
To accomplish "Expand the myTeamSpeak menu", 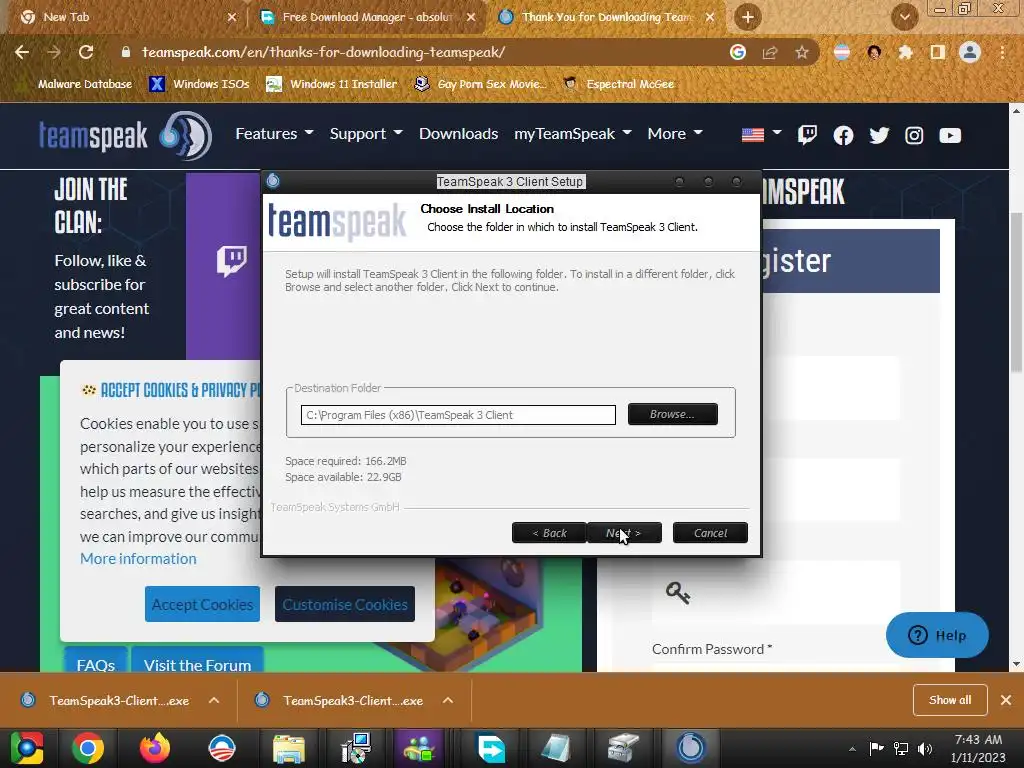I will coord(573,134).
